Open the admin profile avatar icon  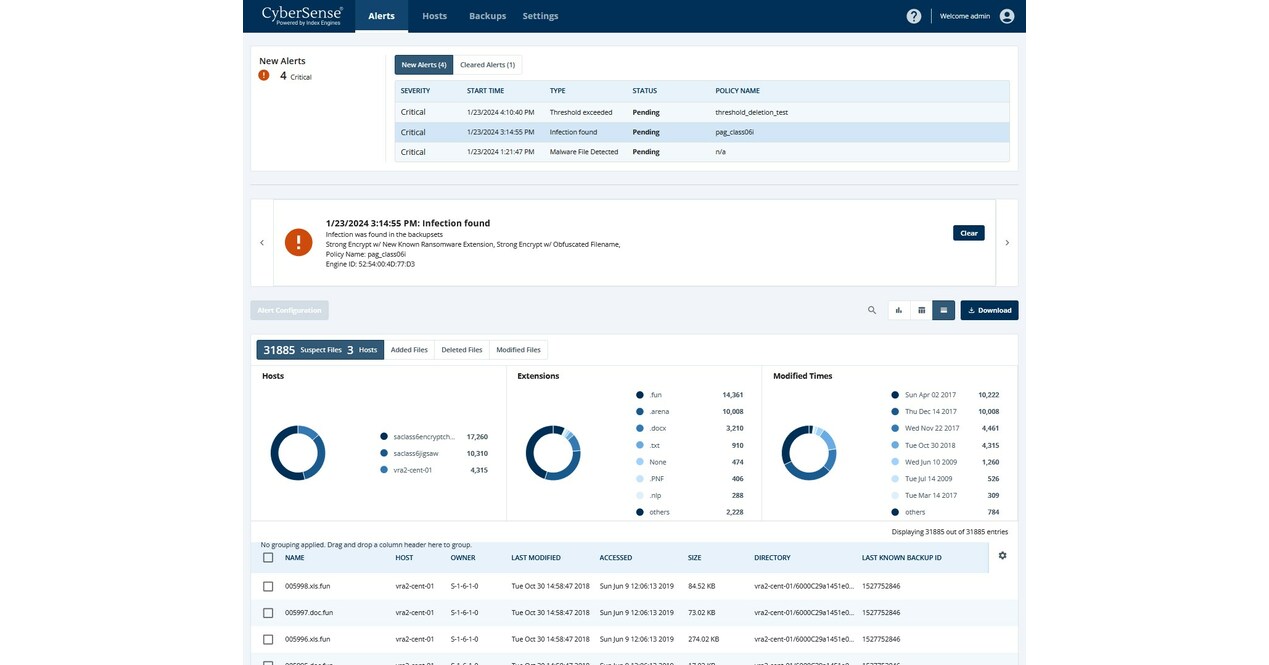point(1008,15)
